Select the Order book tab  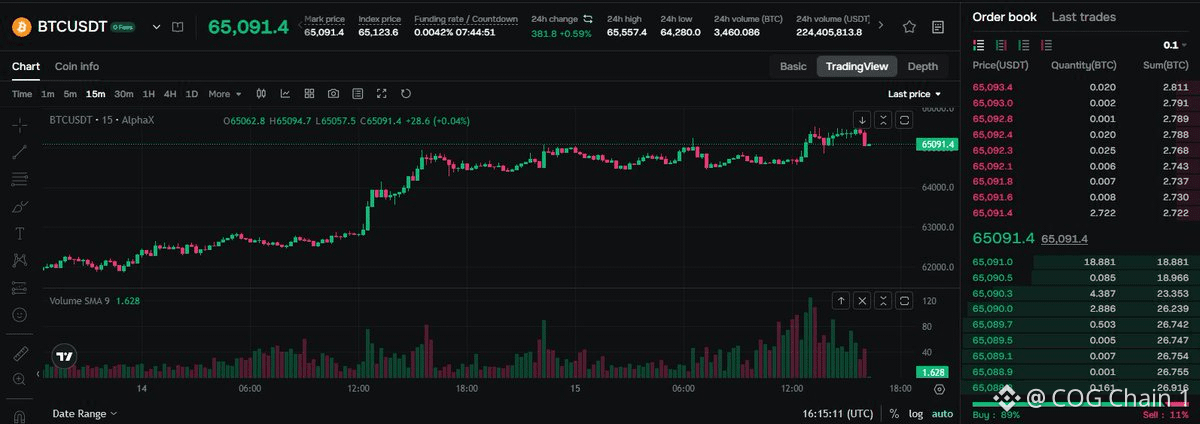1004,17
